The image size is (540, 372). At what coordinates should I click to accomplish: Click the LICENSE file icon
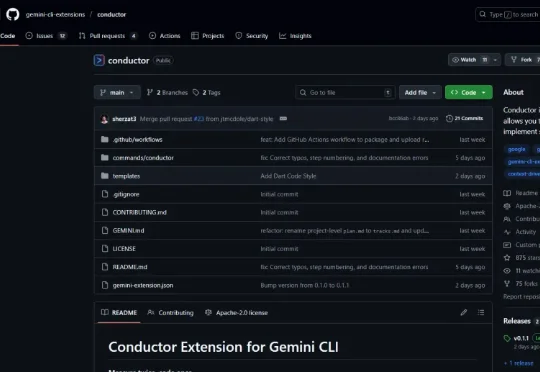coord(105,248)
